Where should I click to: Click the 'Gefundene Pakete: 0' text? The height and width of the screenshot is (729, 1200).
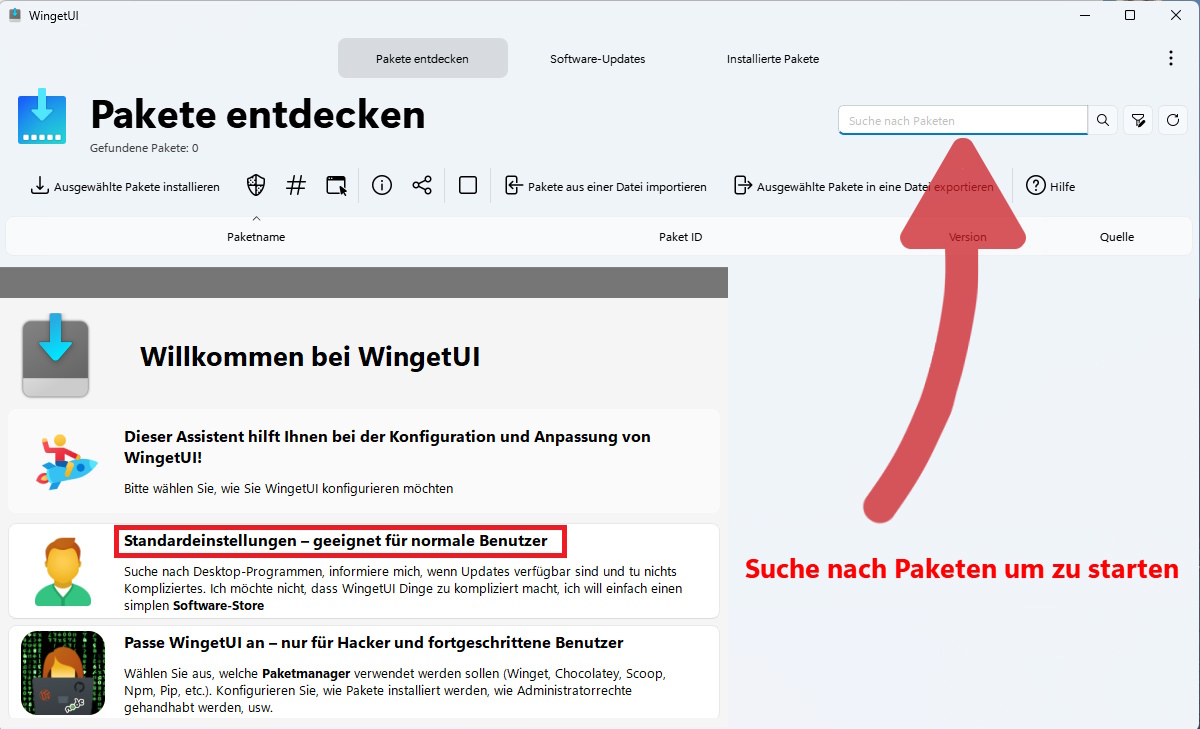click(144, 148)
